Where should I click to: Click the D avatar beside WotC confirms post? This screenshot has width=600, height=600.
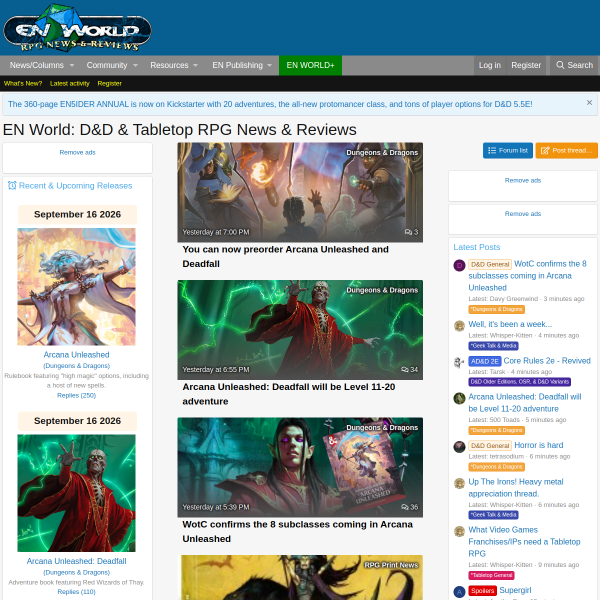pos(459,265)
